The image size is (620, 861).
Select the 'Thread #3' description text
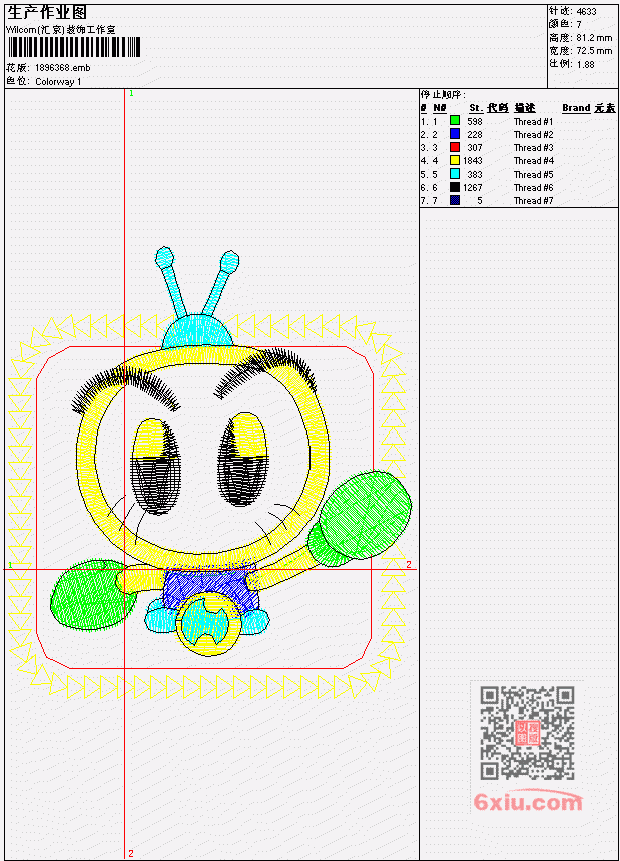533,148
